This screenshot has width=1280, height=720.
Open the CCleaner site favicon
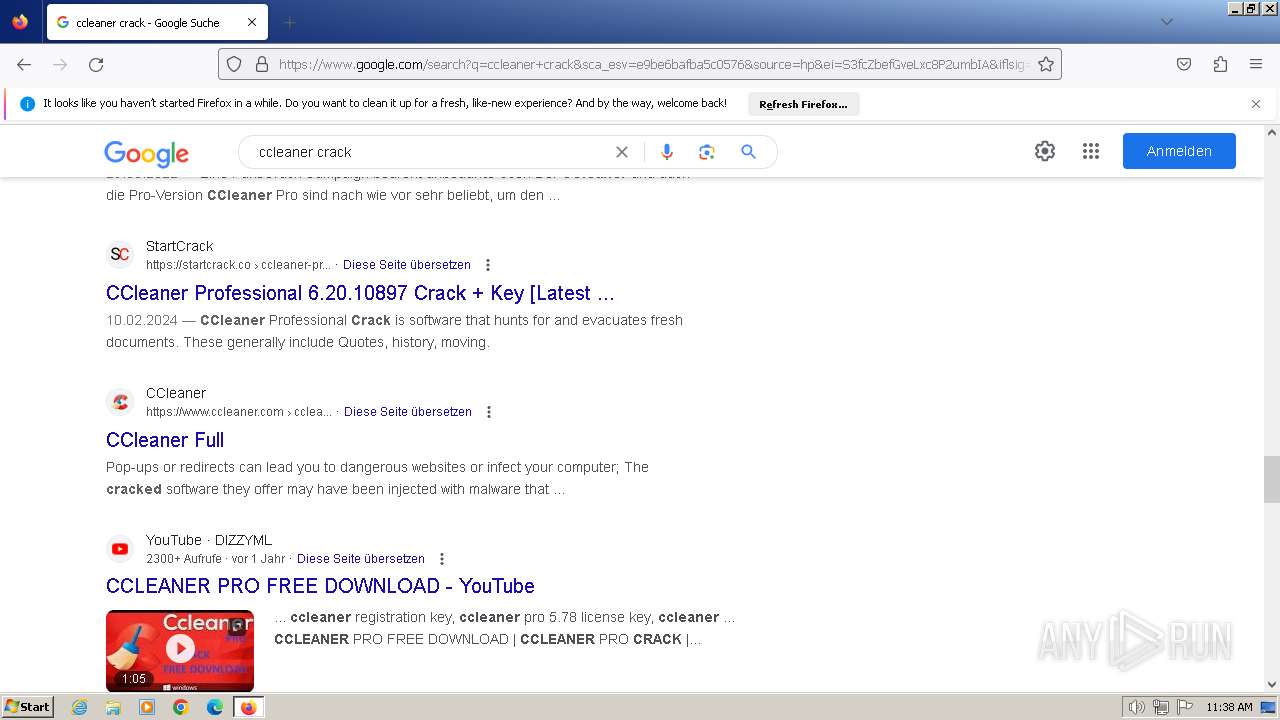(120, 402)
